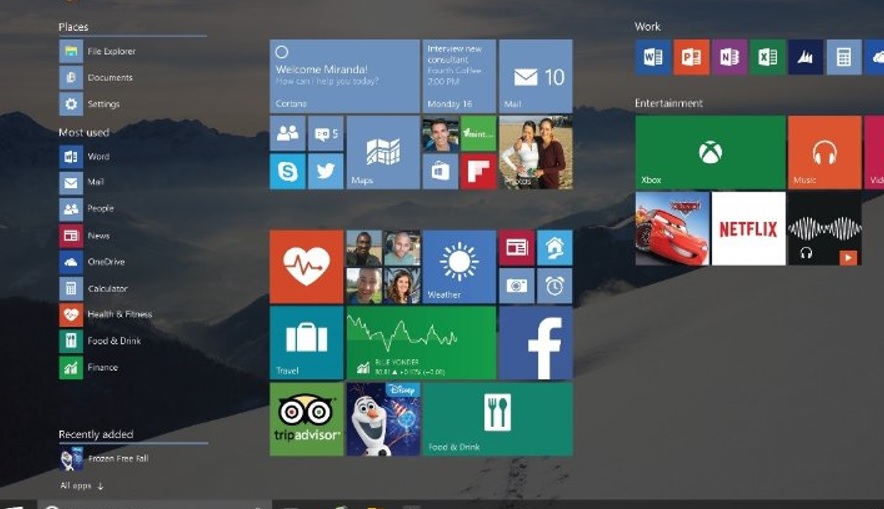This screenshot has height=509, width=884.
Task: Launch Word from Most used list
Action: 85,157
